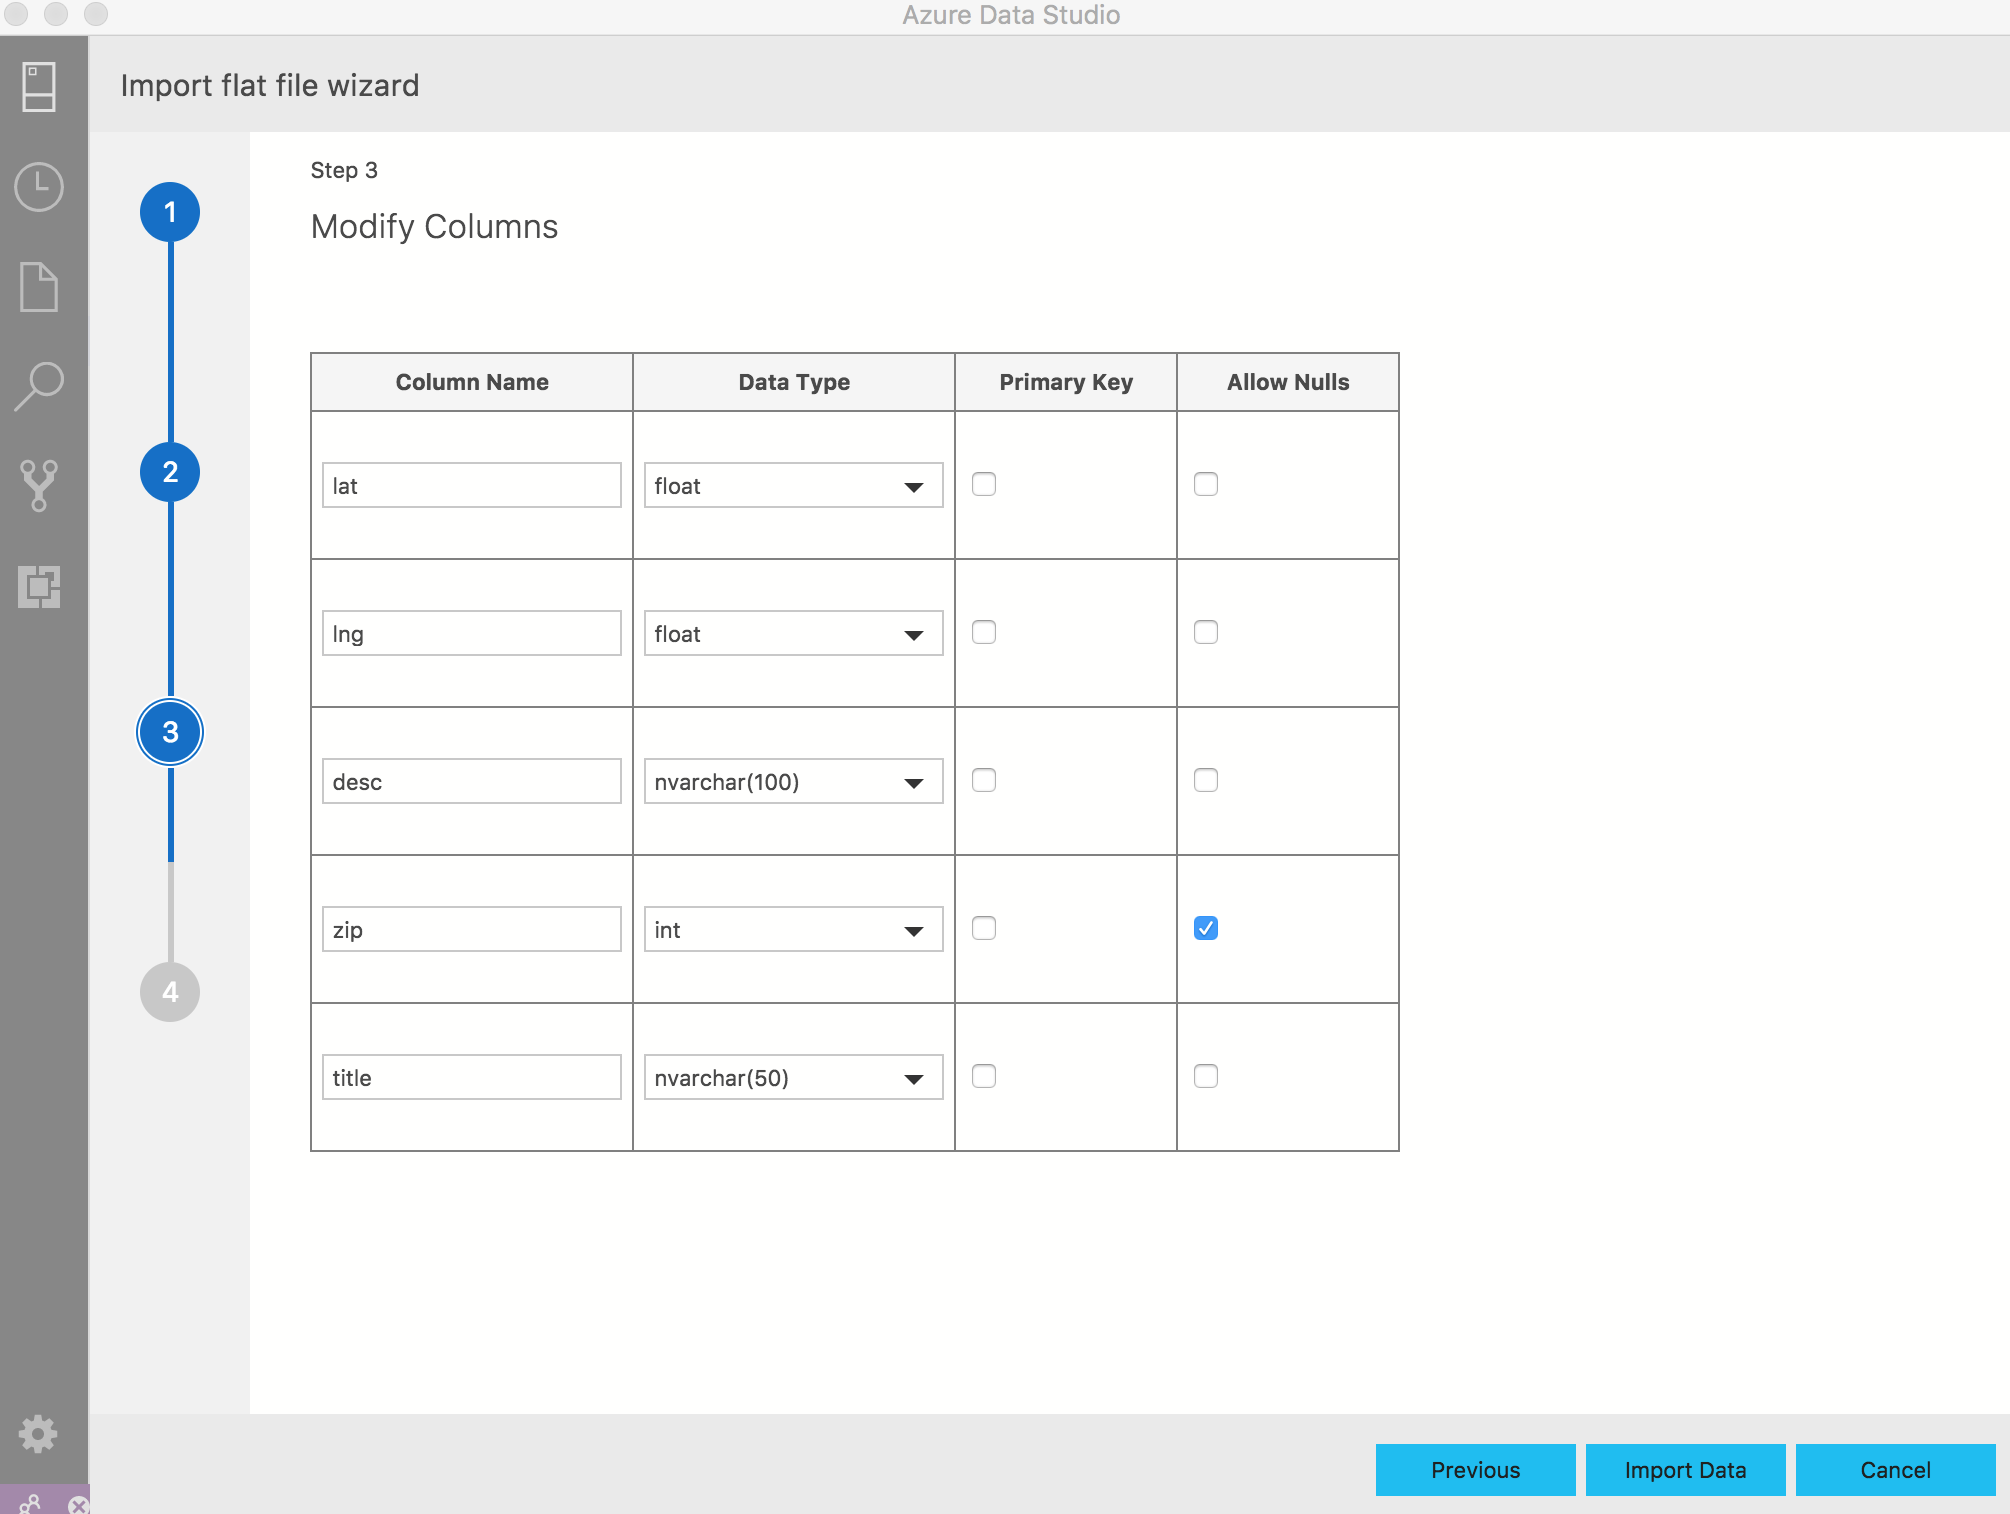Click the Previous button

pos(1474,1468)
